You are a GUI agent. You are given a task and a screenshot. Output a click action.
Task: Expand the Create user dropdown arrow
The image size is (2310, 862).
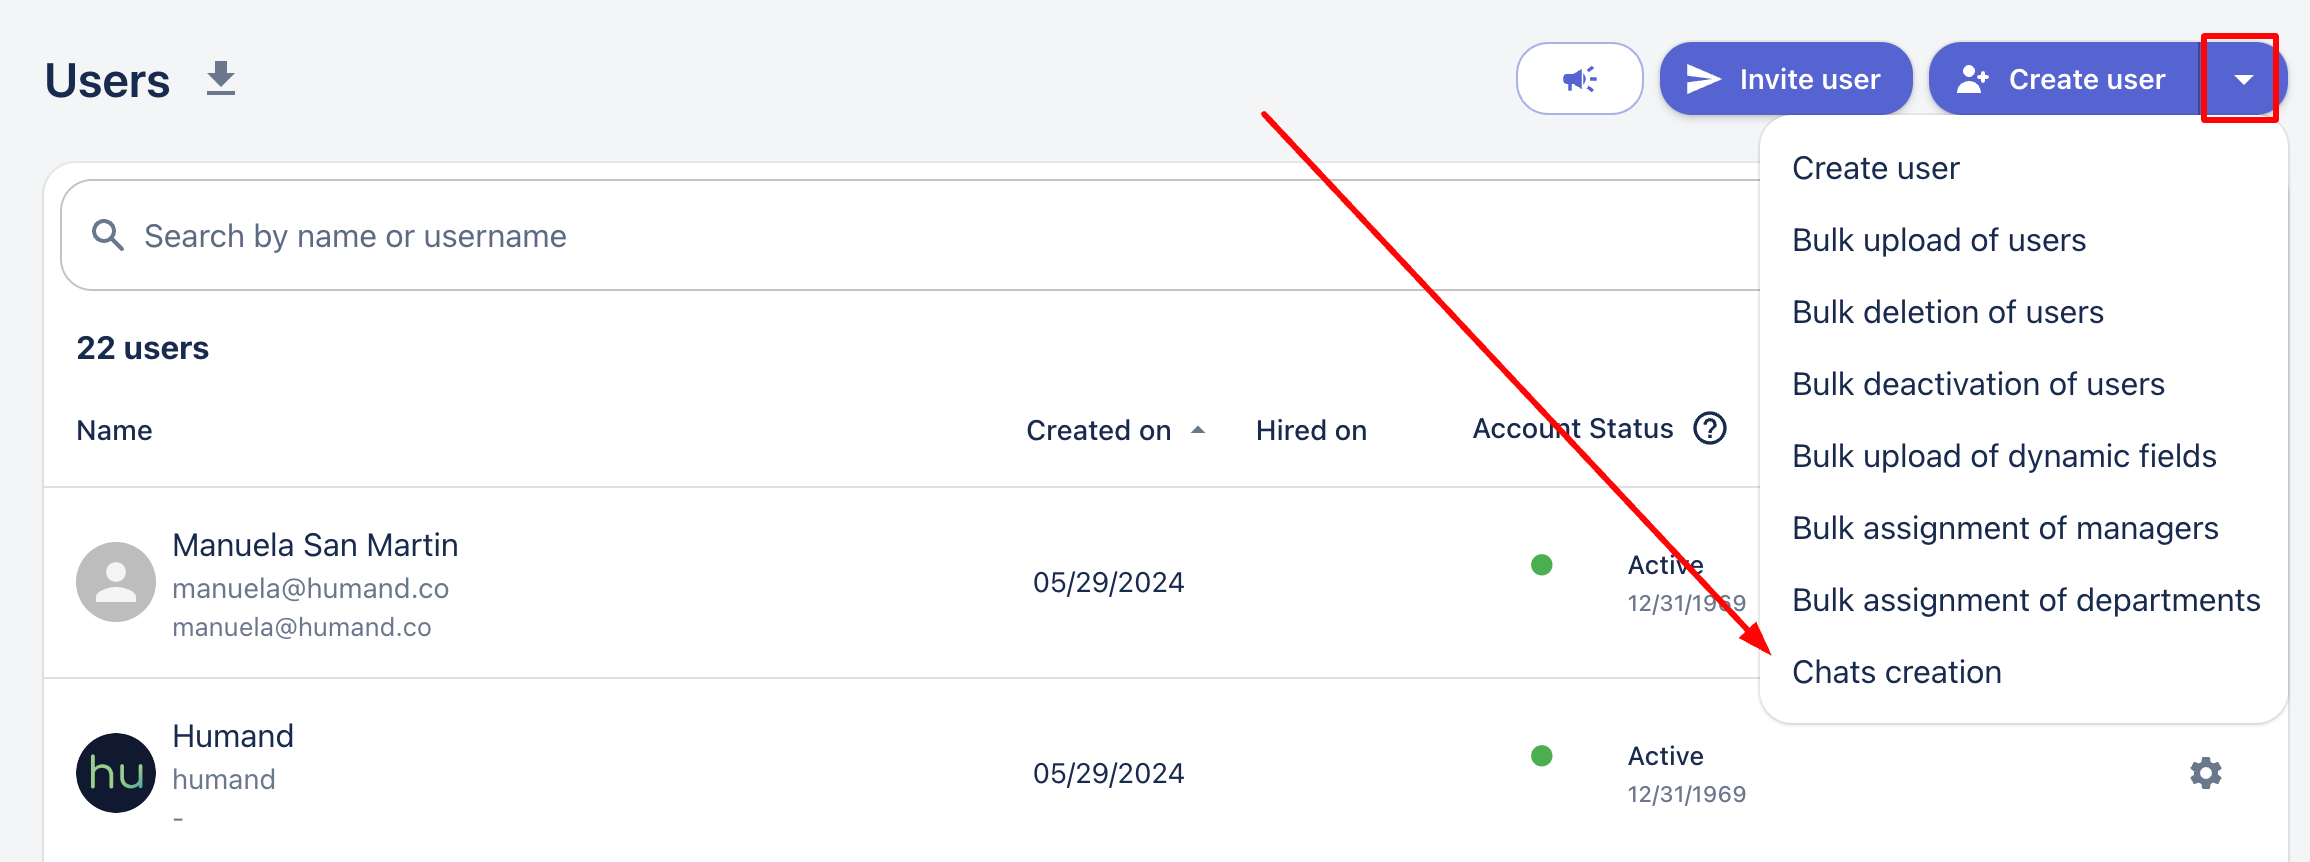(2243, 79)
